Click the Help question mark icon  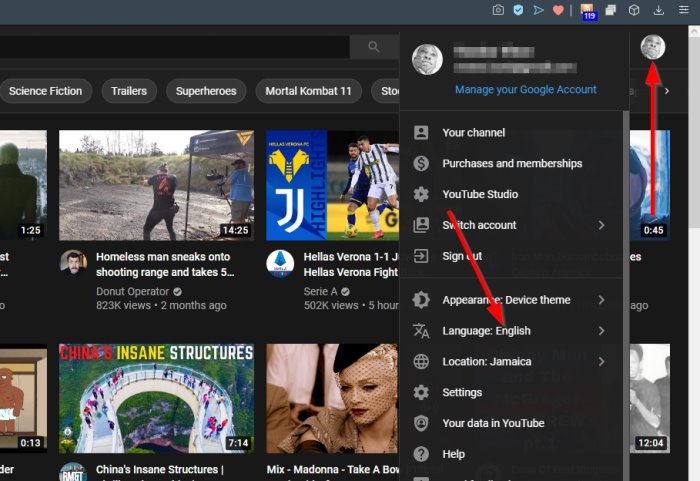[x=421, y=454]
